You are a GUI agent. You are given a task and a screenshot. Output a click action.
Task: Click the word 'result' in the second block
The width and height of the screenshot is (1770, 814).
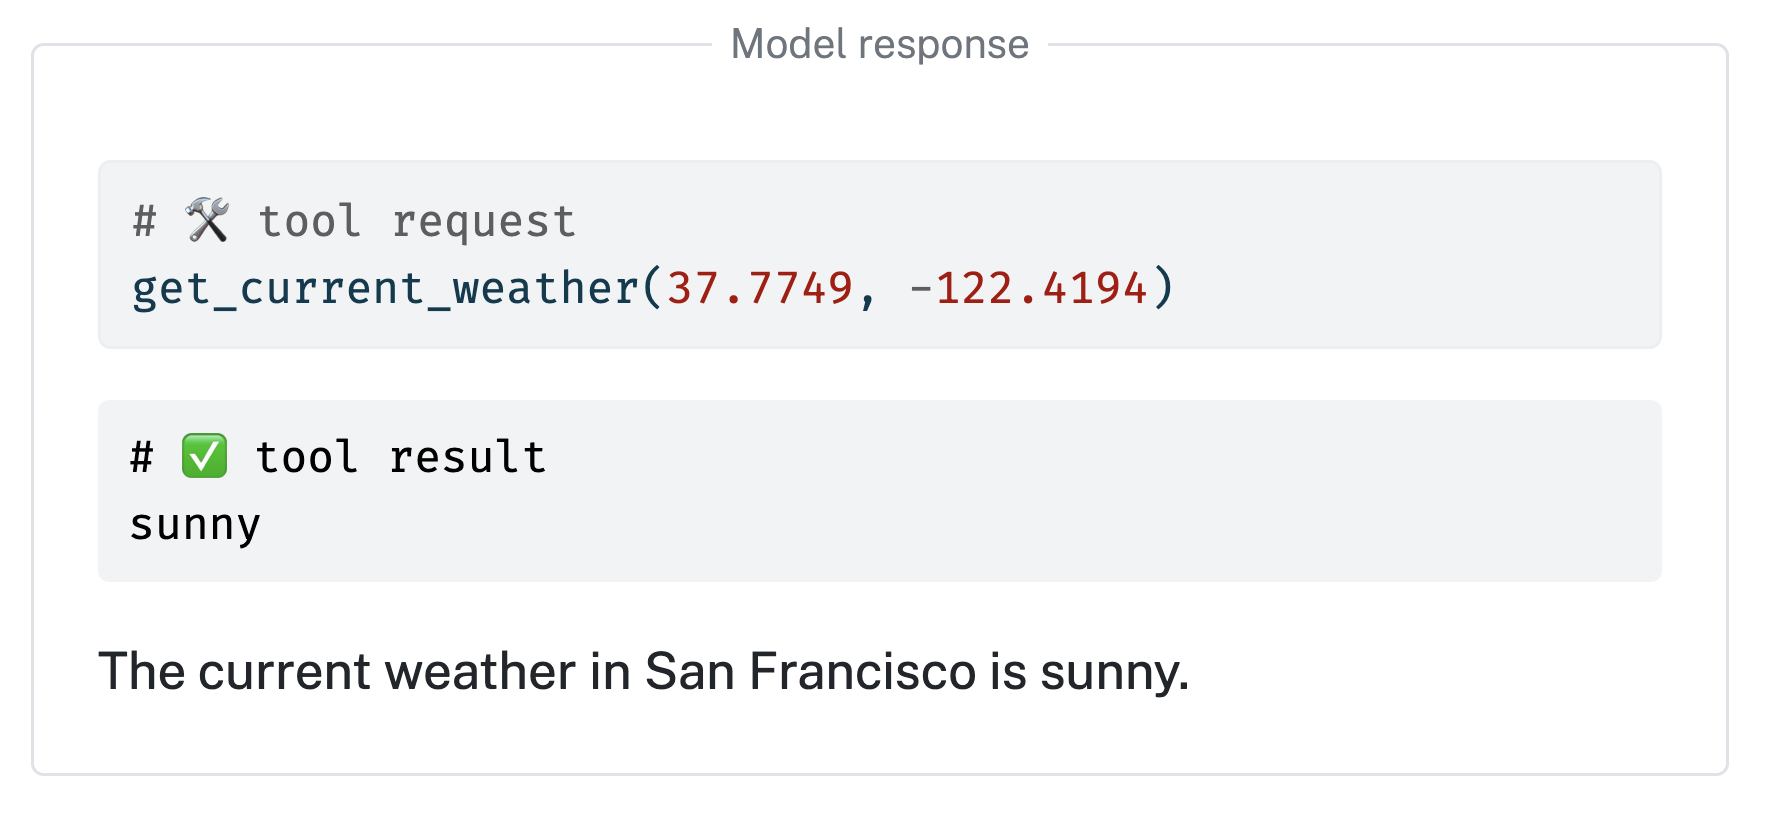coord(467,457)
